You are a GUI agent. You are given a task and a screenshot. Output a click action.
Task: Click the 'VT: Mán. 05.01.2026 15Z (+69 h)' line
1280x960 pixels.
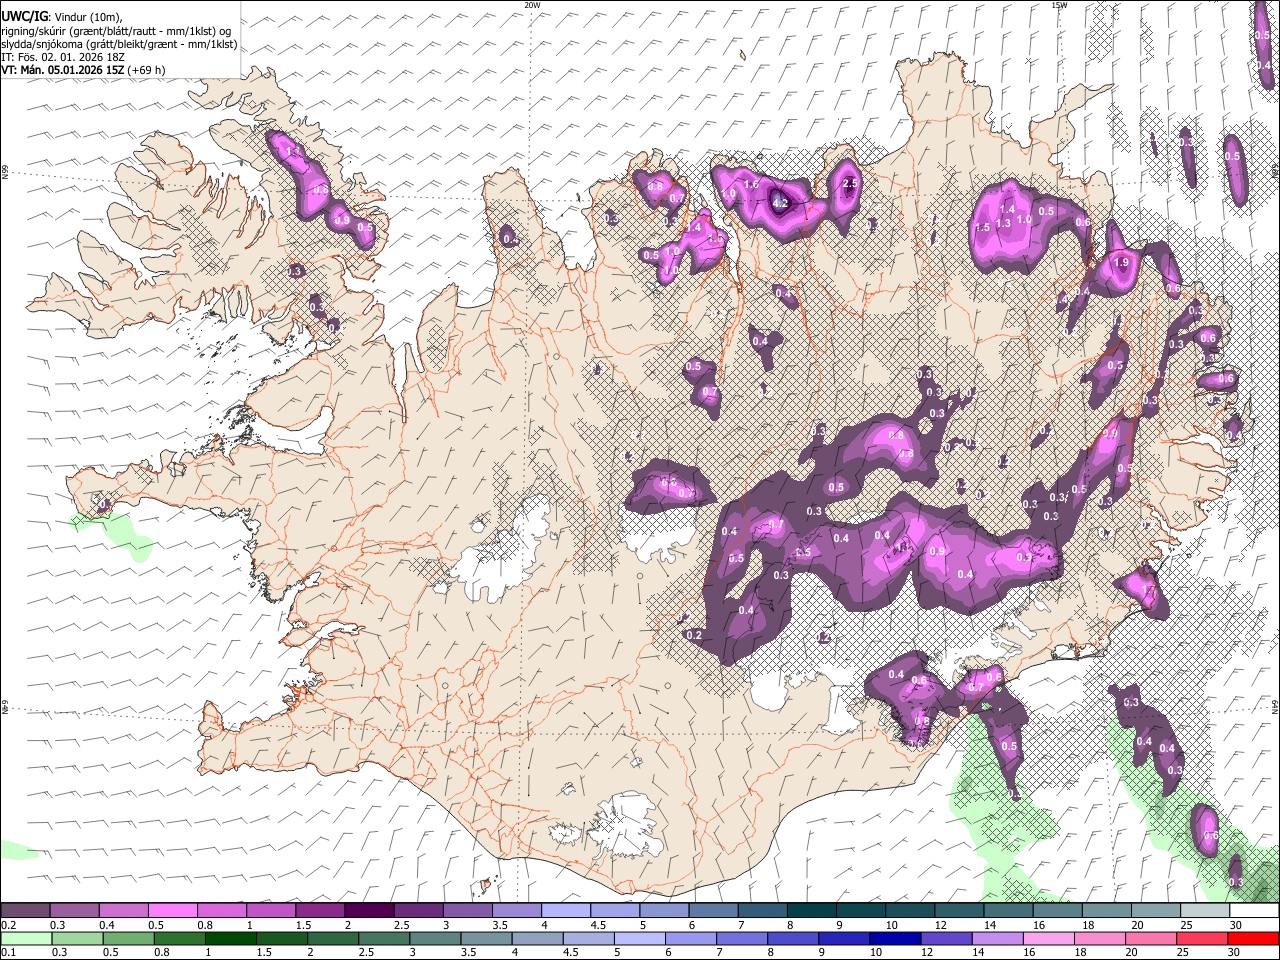click(83, 70)
